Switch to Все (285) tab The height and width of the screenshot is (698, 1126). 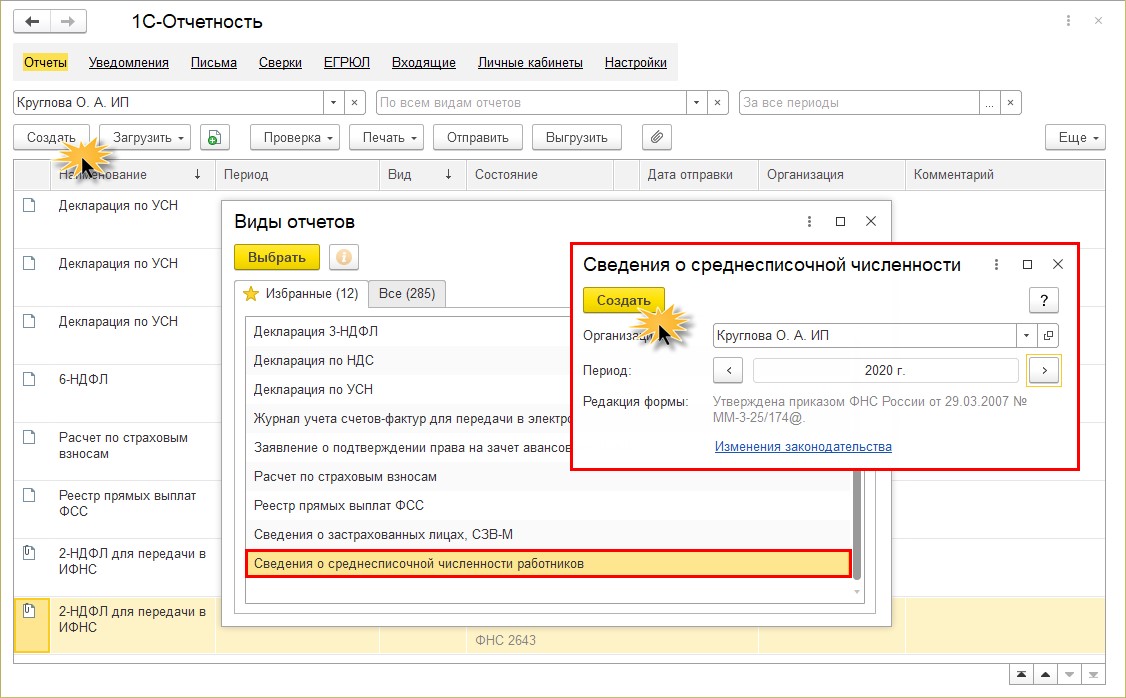[x=407, y=293]
